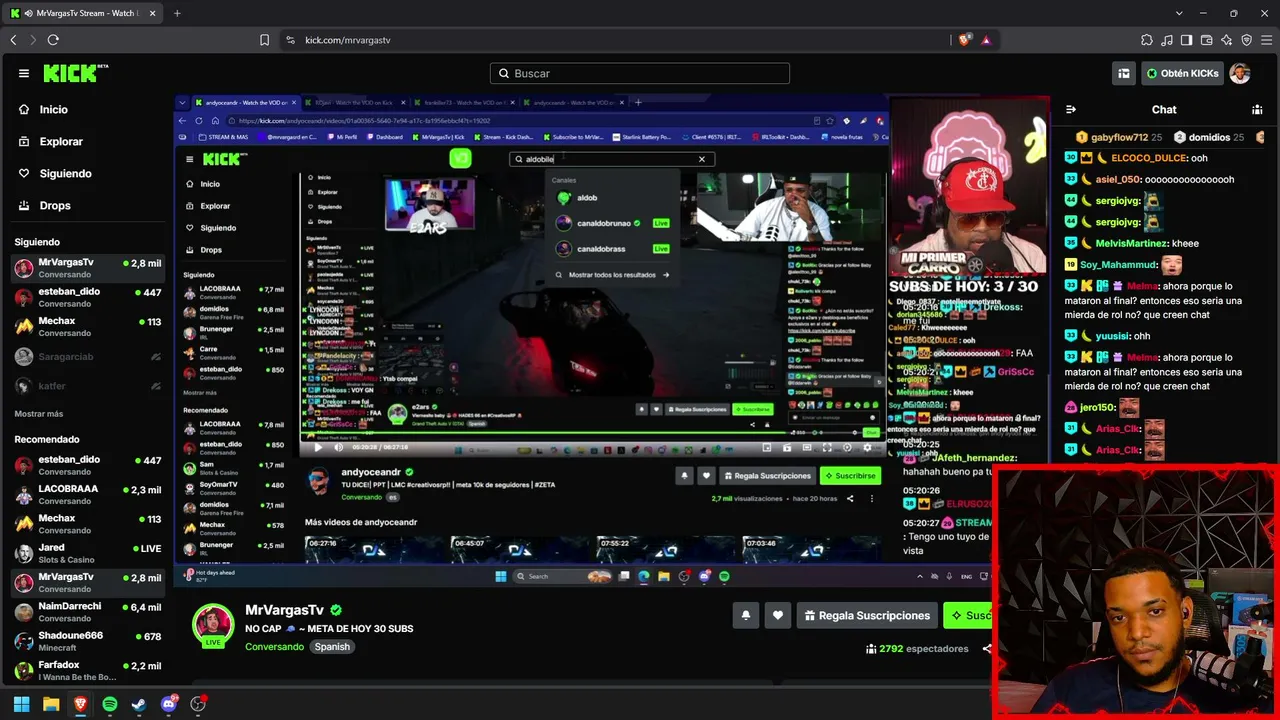Open the Brave VPN shield icon
The width and height of the screenshot is (1280, 720).
click(x=1247, y=40)
